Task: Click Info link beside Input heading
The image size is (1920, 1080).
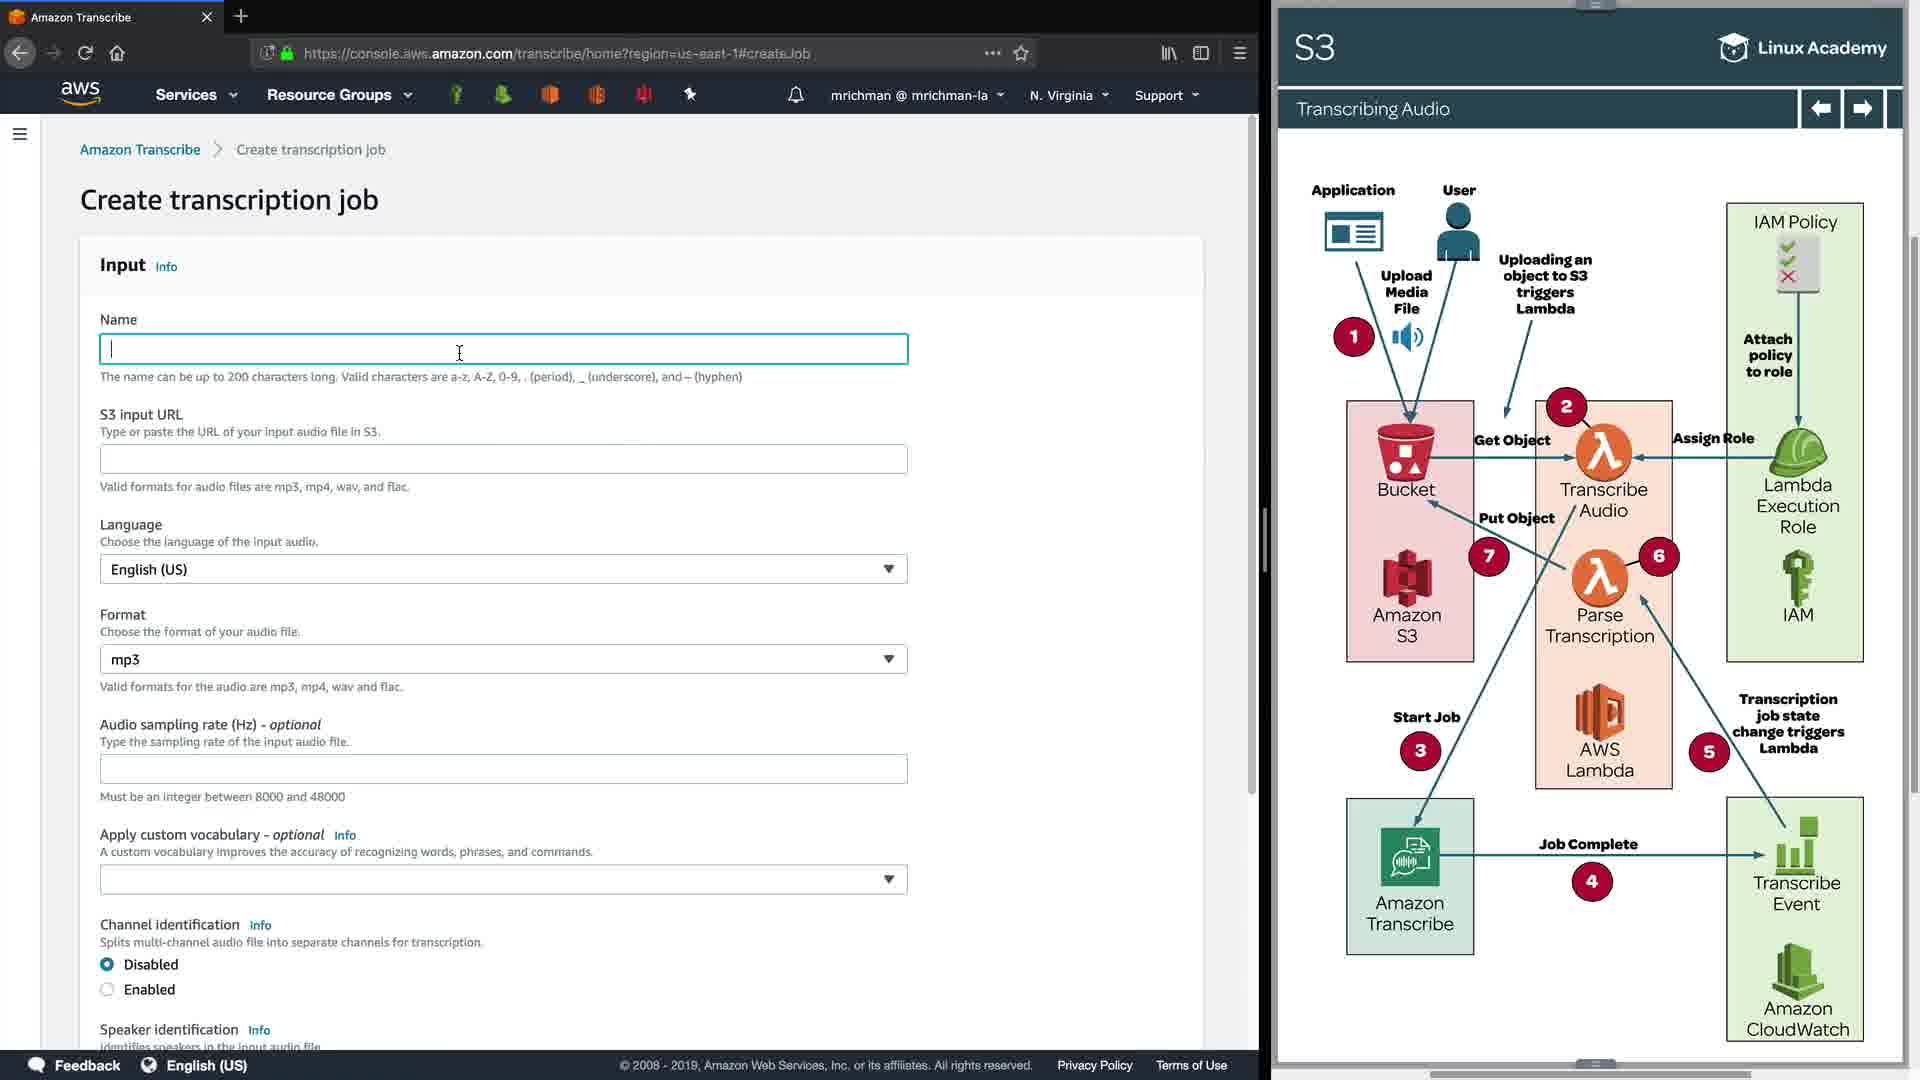Action: (166, 267)
